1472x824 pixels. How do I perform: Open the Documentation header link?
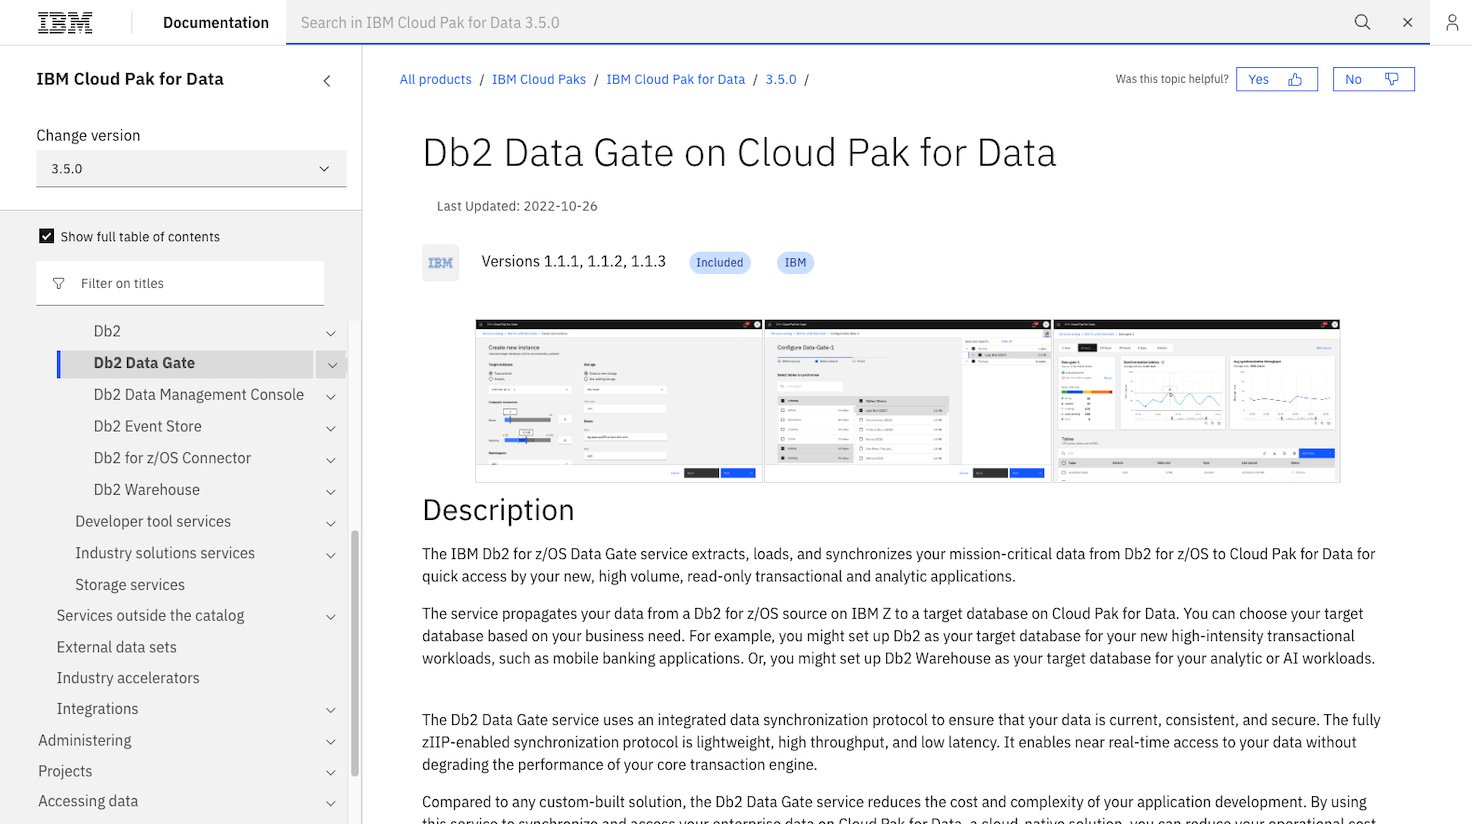(216, 22)
